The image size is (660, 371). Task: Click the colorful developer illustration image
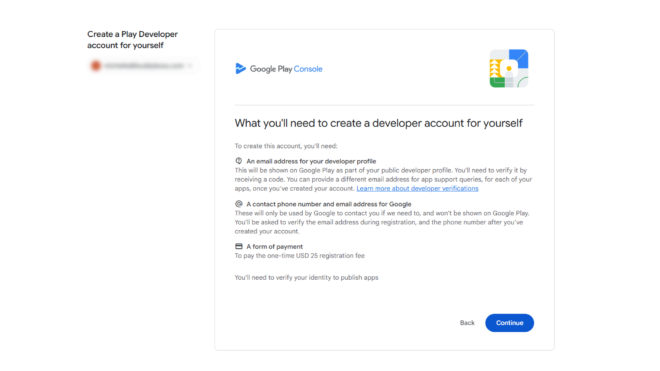coord(509,68)
